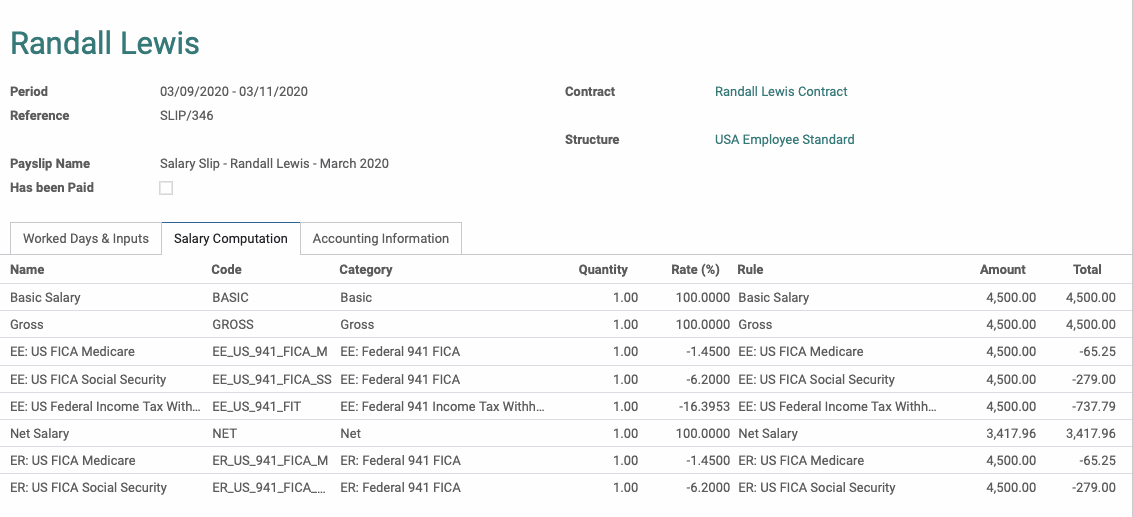This screenshot has height=517, width=1133.
Task: Click the 3,417.96 Net Salary total cell
Action: point(1090,434)
